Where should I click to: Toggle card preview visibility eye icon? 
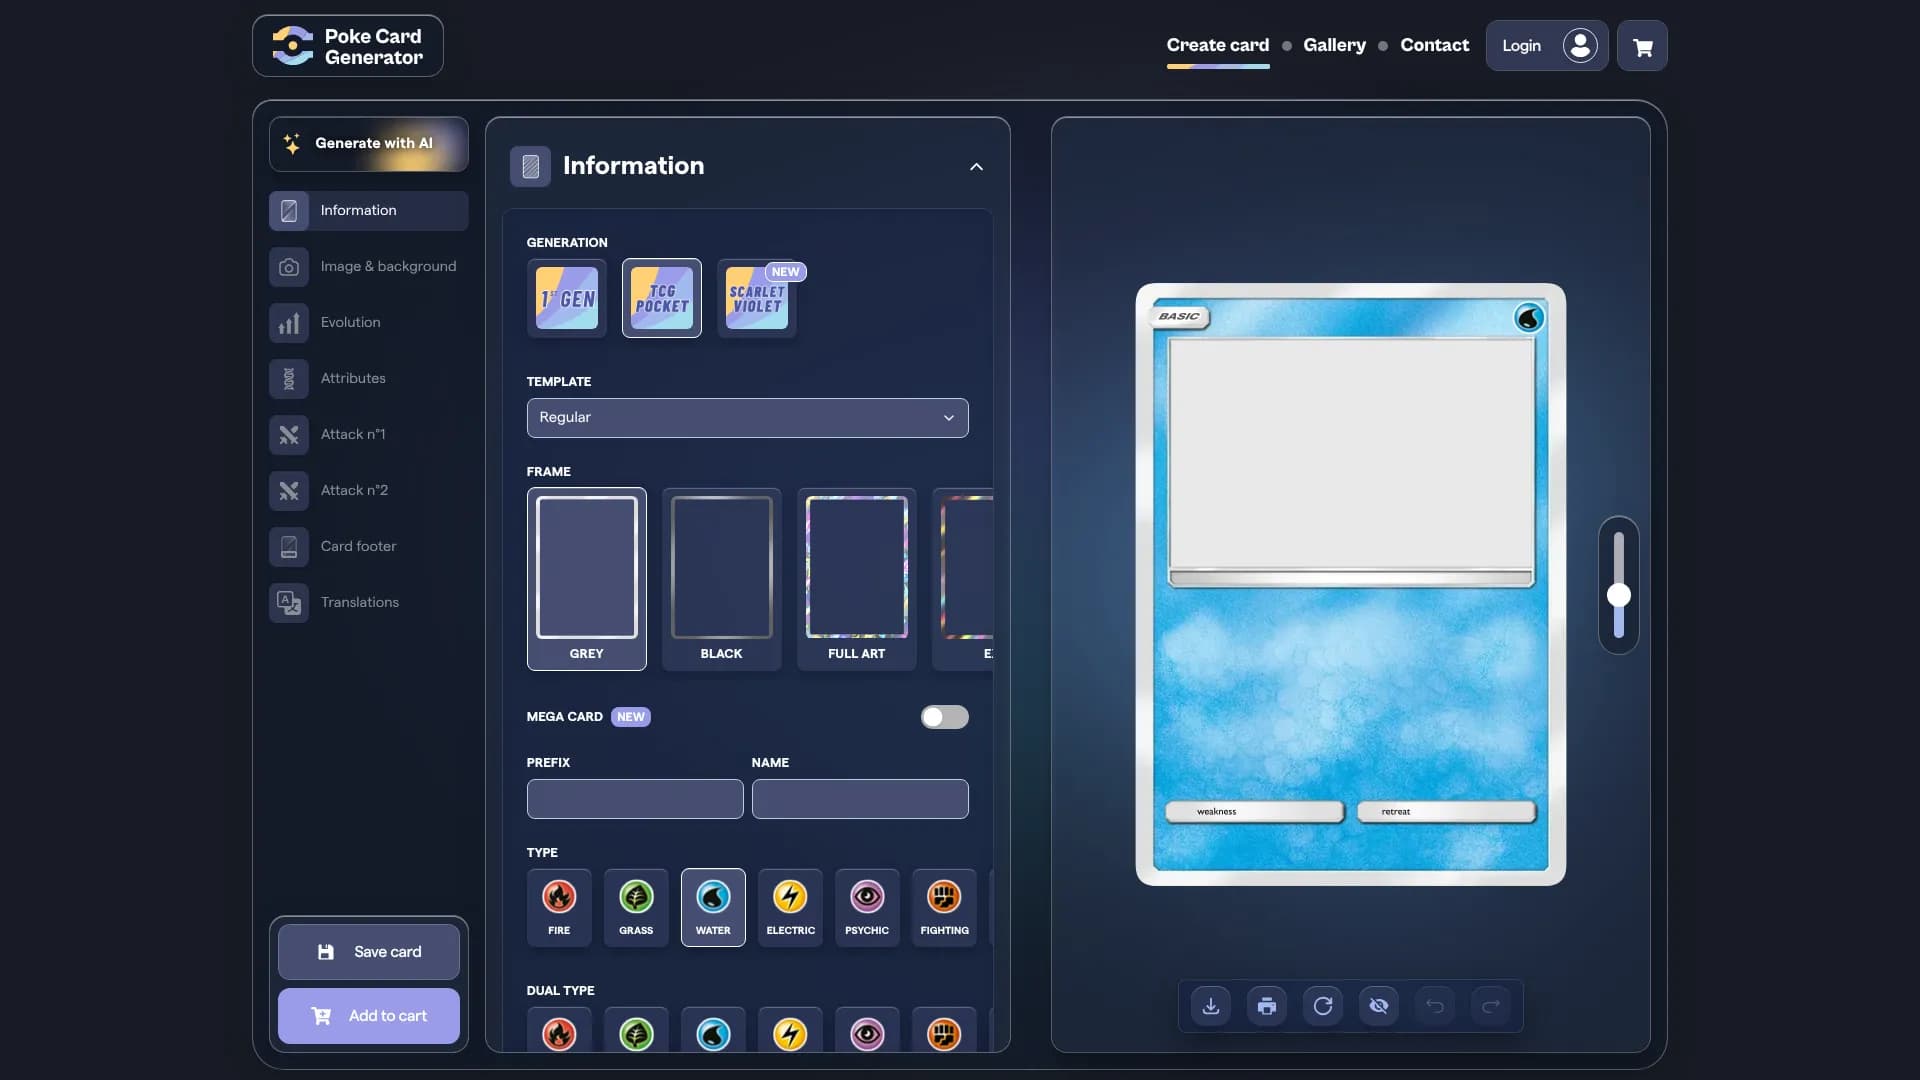(1378, 1006)
